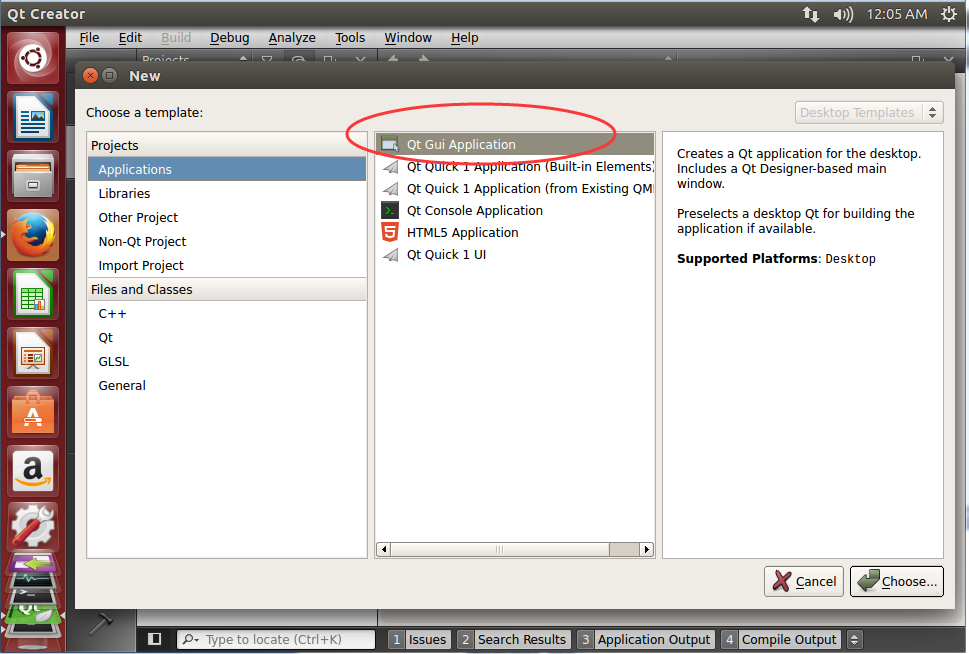The width and height of the screenshot is (969, 654).
Task: Open the Issues output pane
Action: (x=420, y=639)
